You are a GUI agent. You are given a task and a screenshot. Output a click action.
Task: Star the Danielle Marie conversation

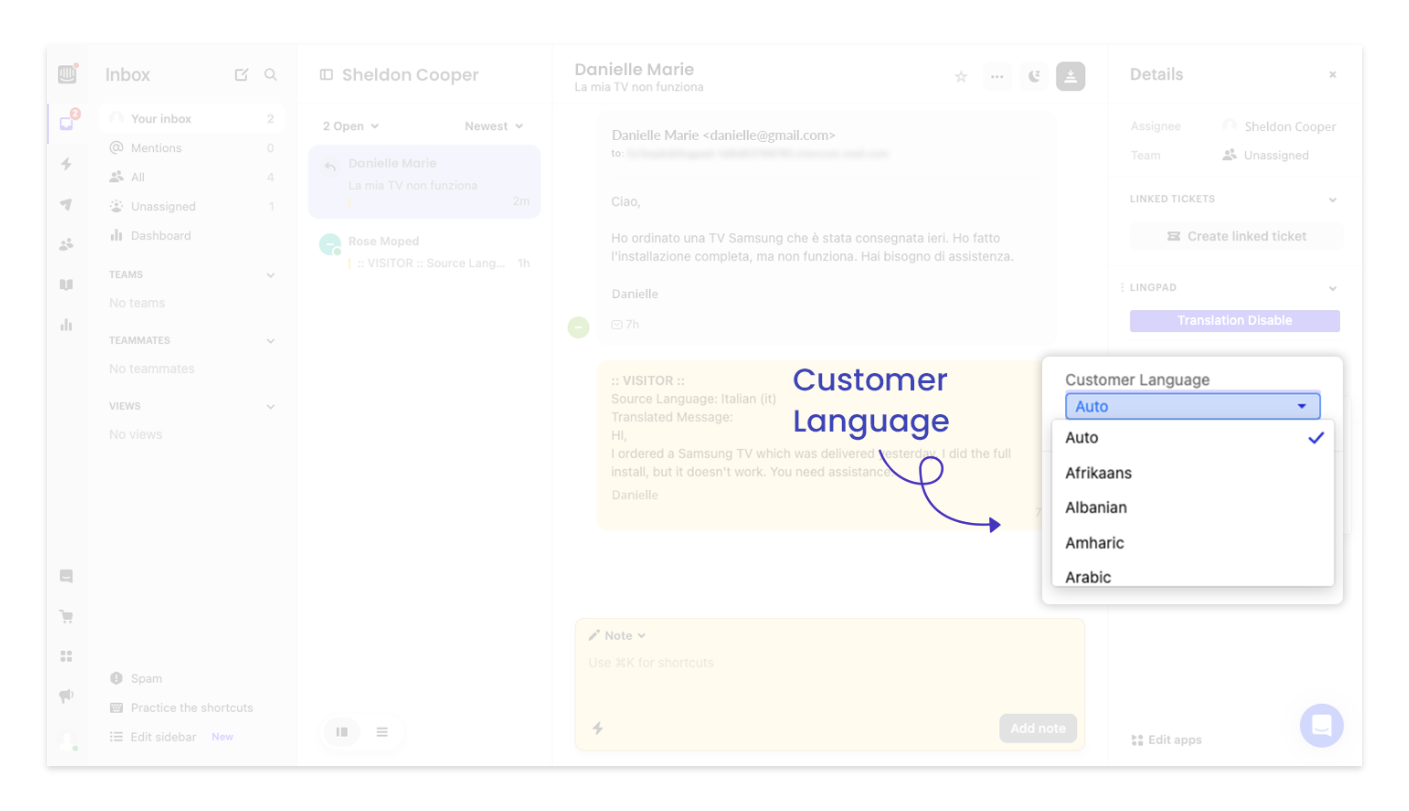click(x=960, y=76)
